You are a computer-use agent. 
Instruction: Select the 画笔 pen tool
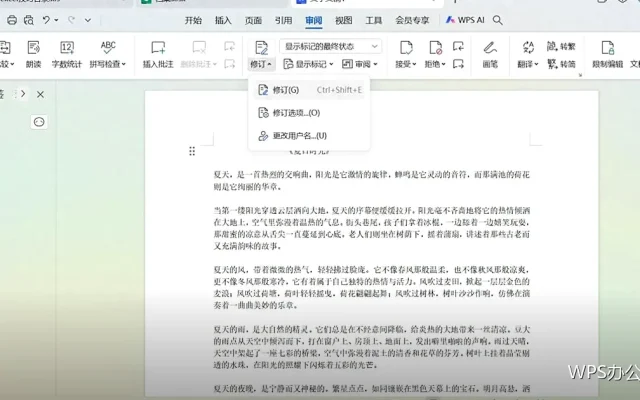tap(490, 54)
